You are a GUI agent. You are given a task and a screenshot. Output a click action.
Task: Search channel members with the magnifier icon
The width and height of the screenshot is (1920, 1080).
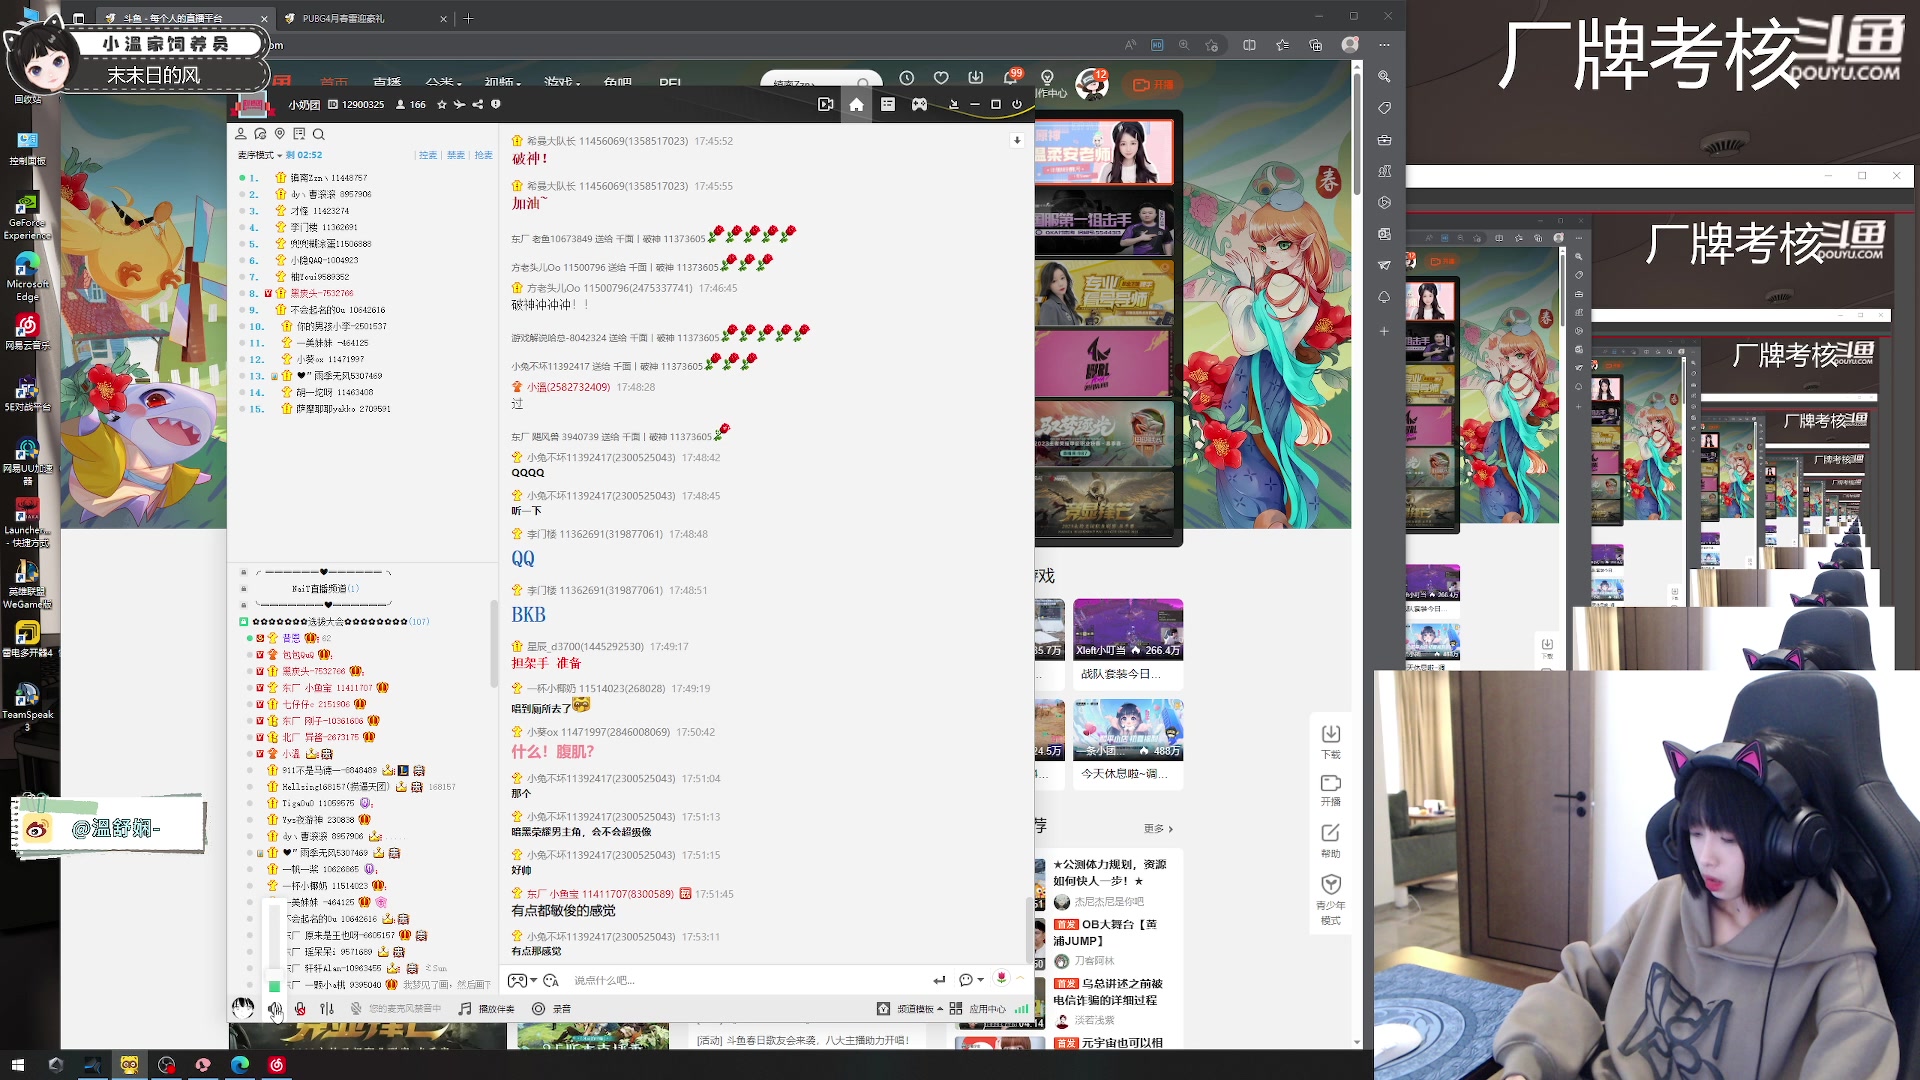tap(319, 134)
